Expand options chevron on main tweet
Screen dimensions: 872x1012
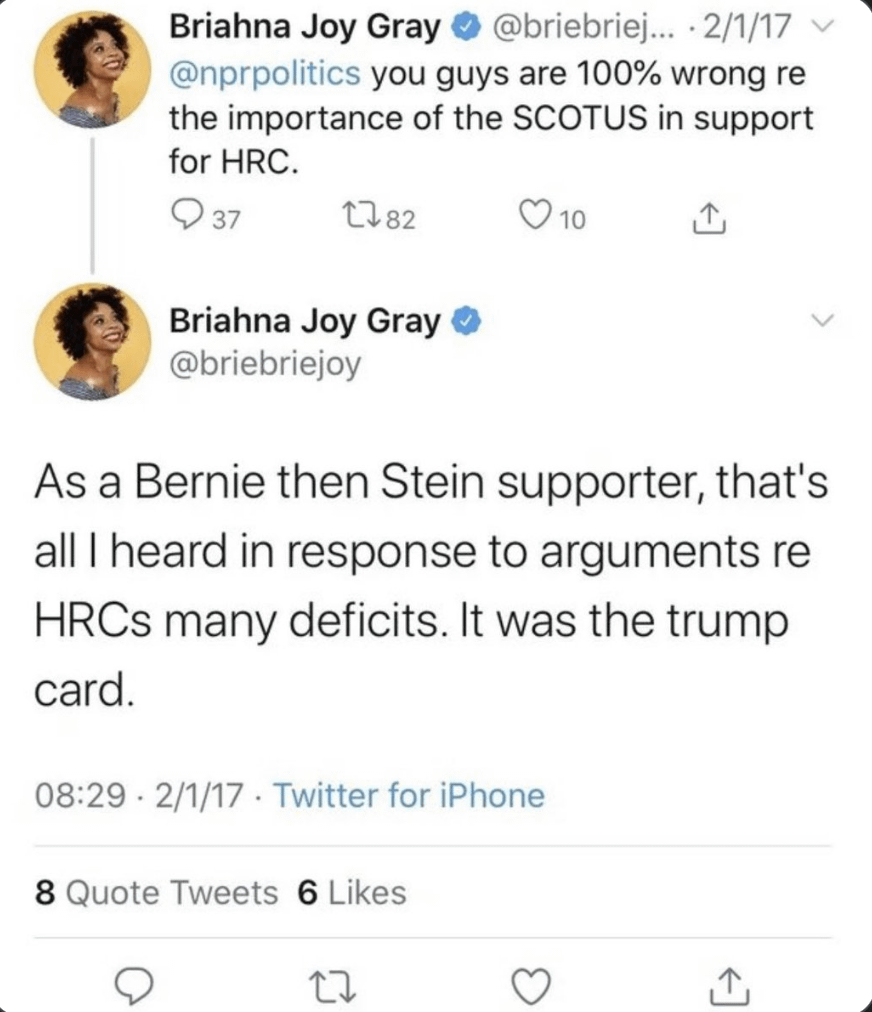[x=822, y=322]
